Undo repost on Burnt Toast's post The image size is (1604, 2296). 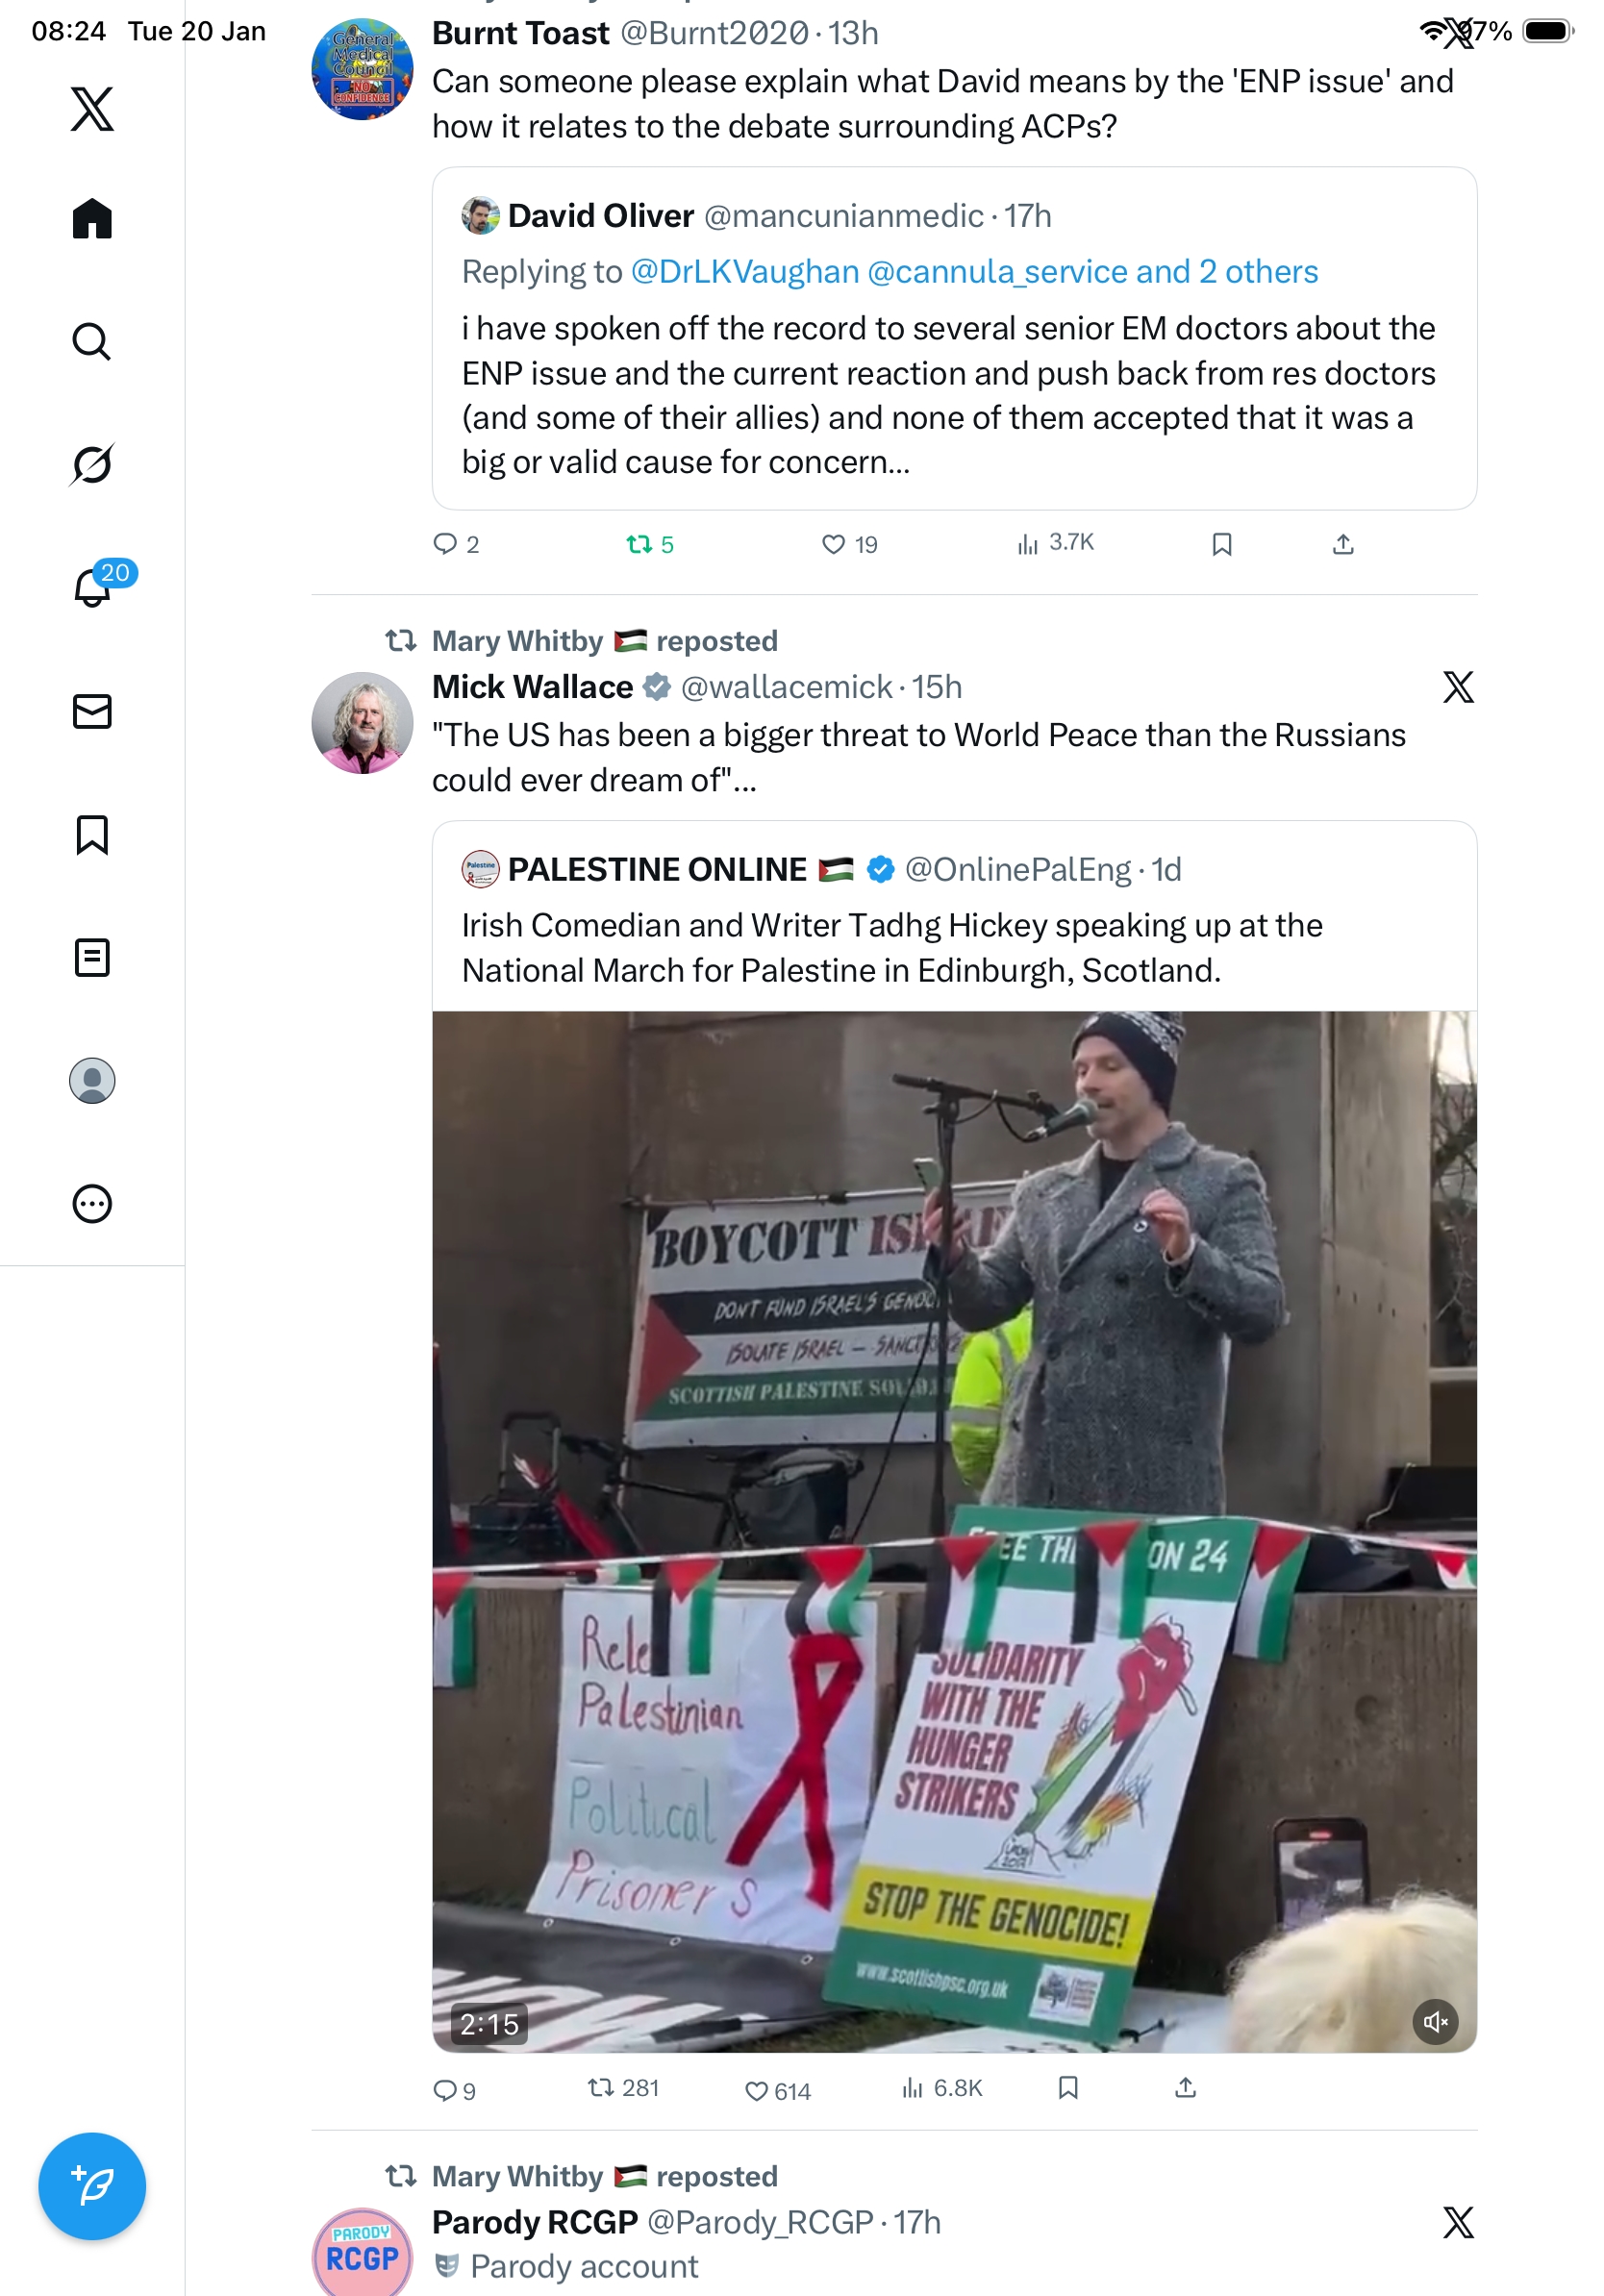coord(649,544)
